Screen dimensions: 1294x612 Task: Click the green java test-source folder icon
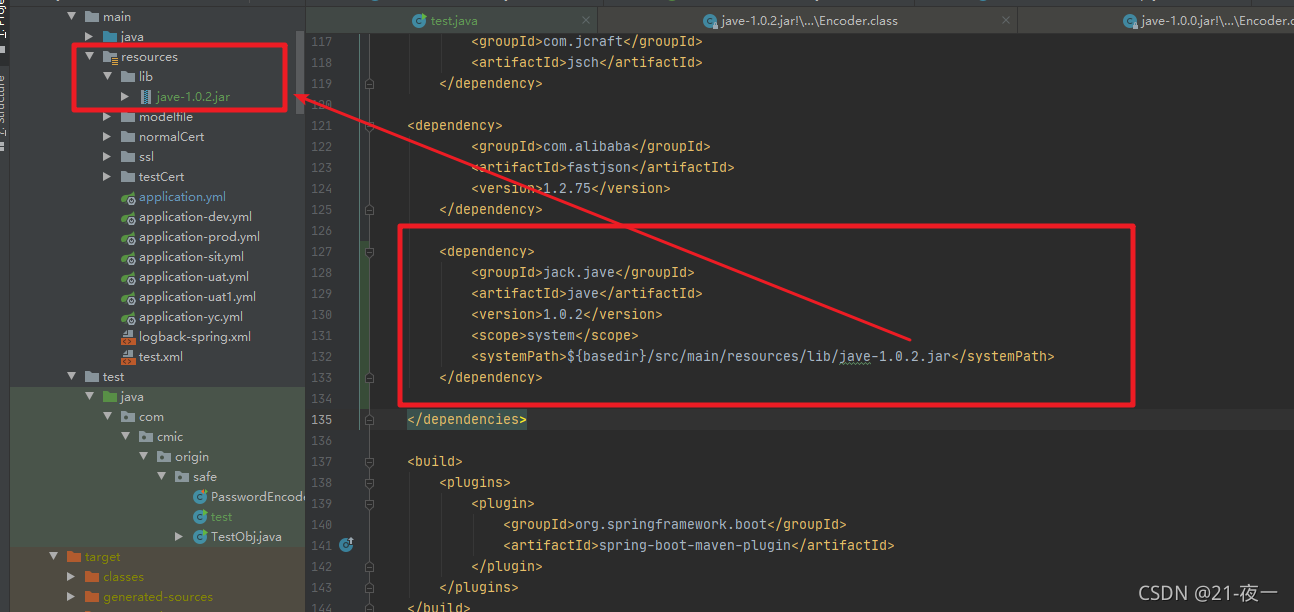tap(110, 397)
